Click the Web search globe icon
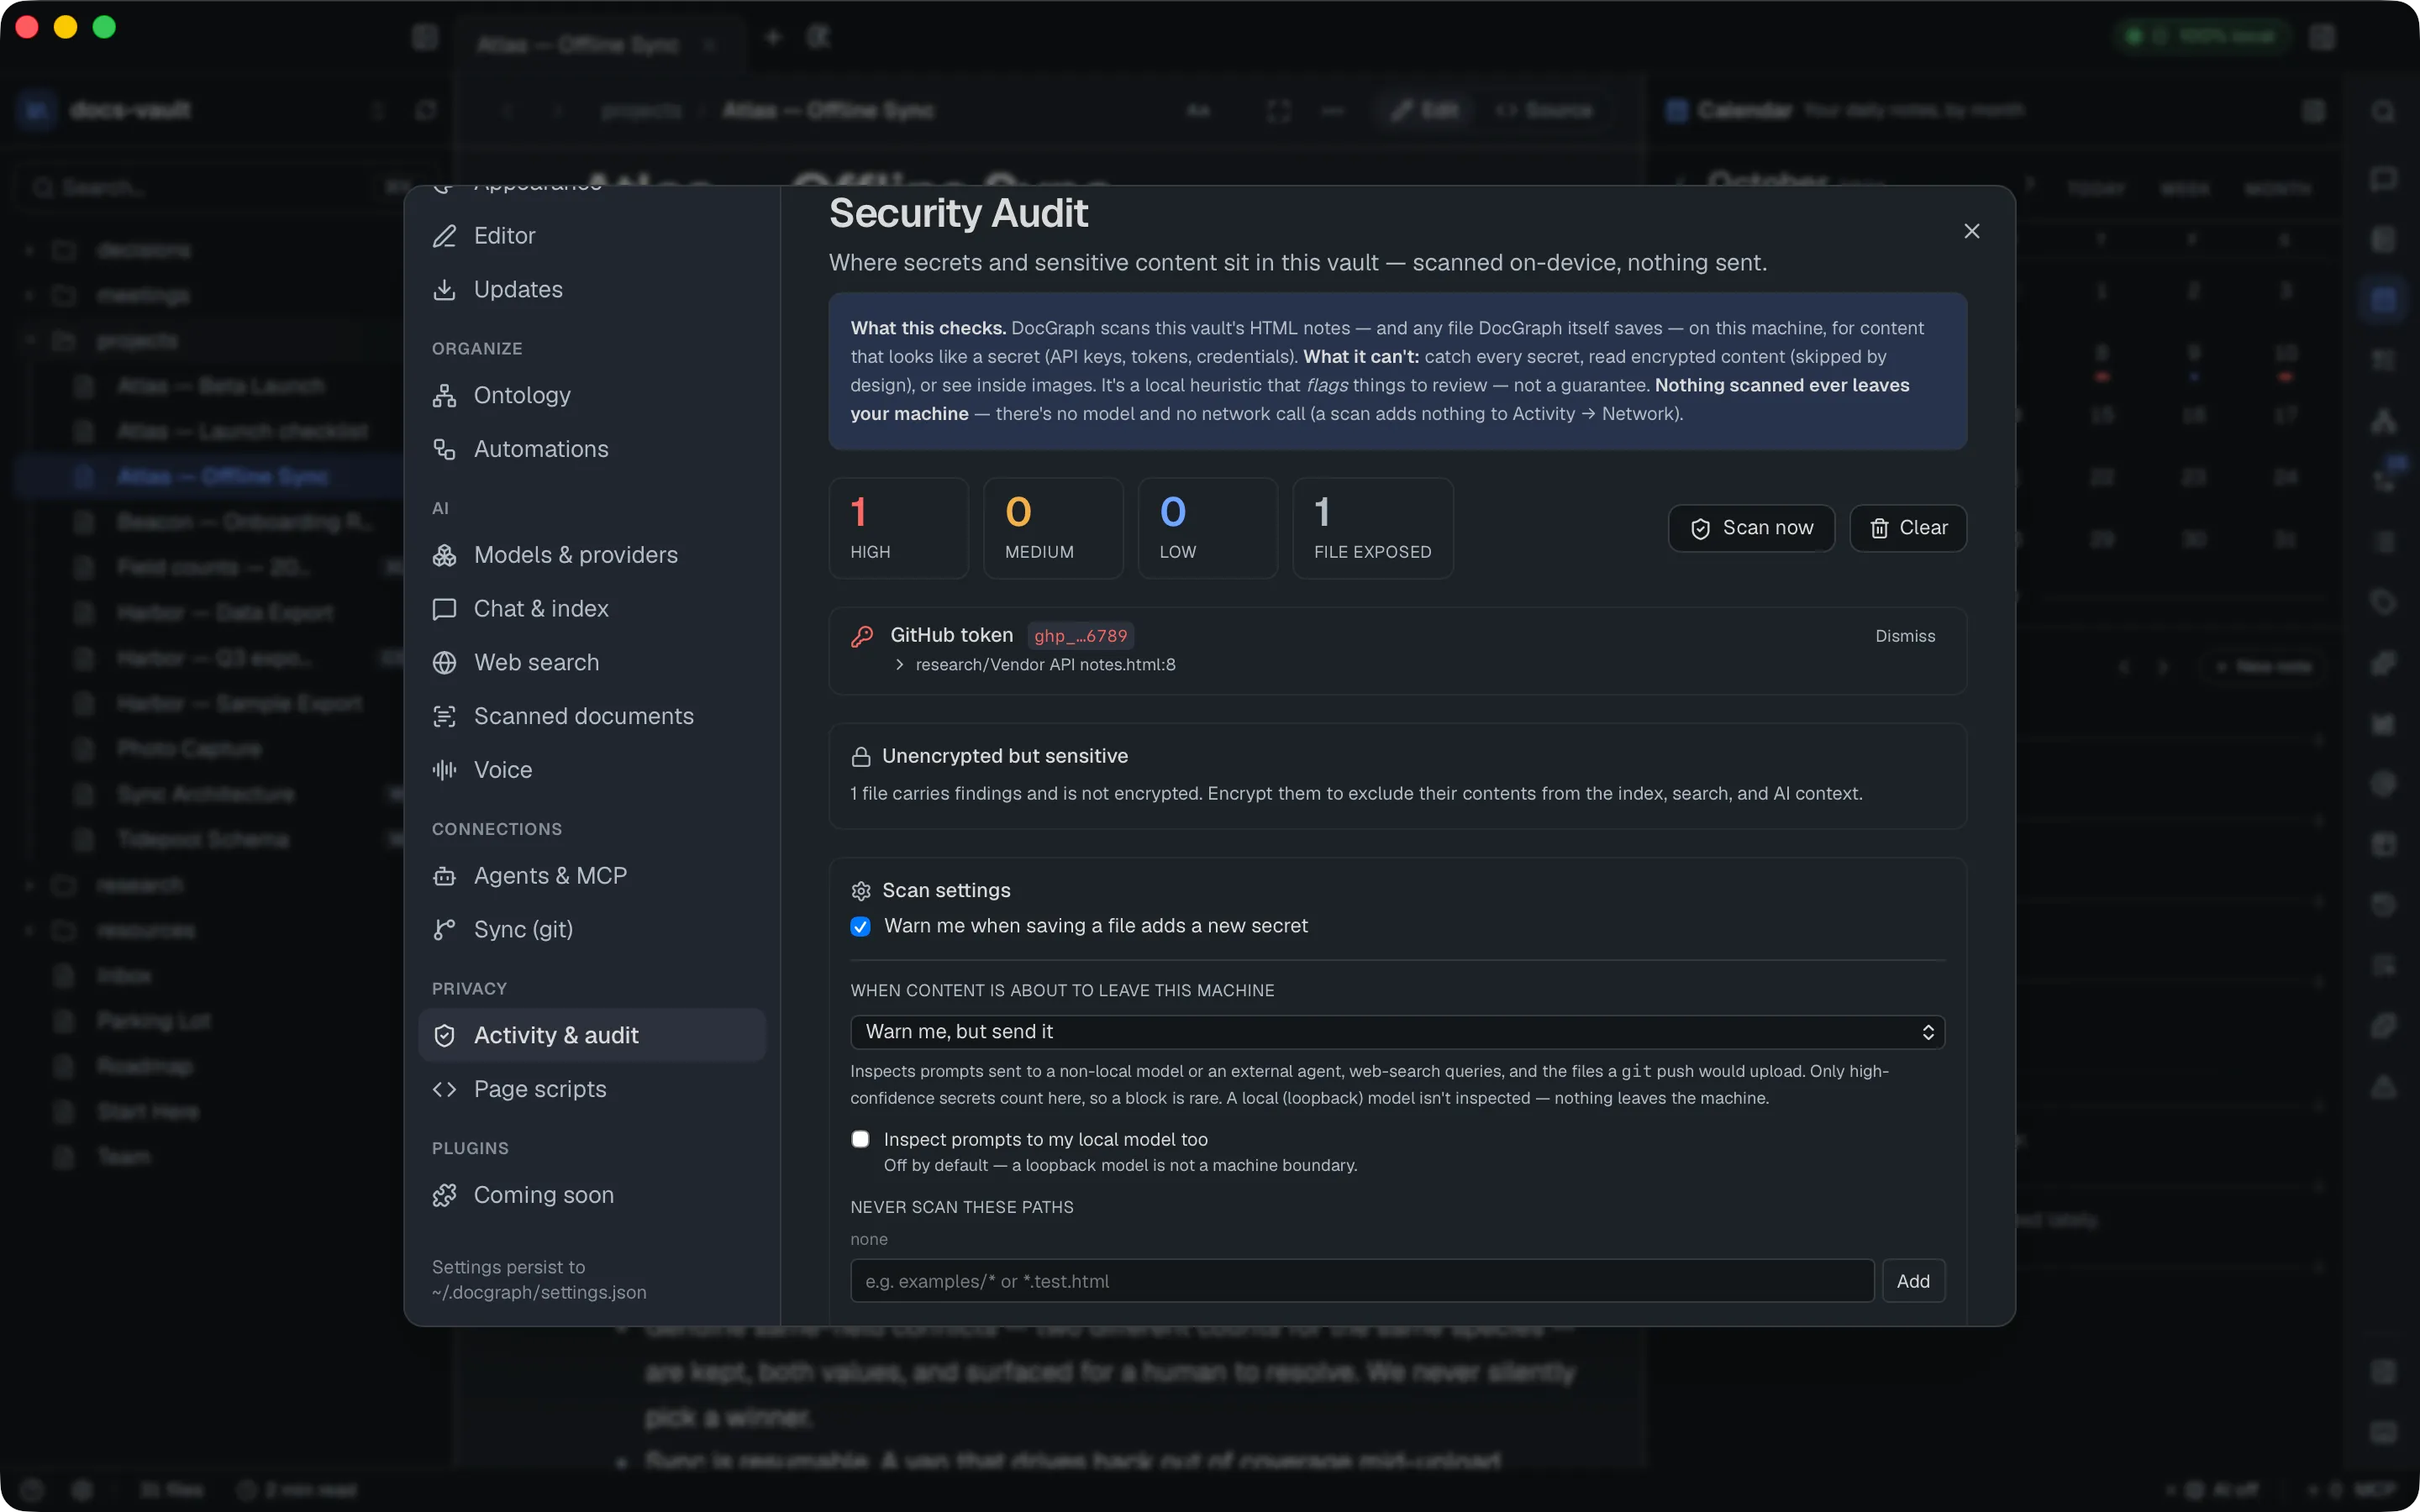This screenshot has height=1512, width=2420. (444, 663)
